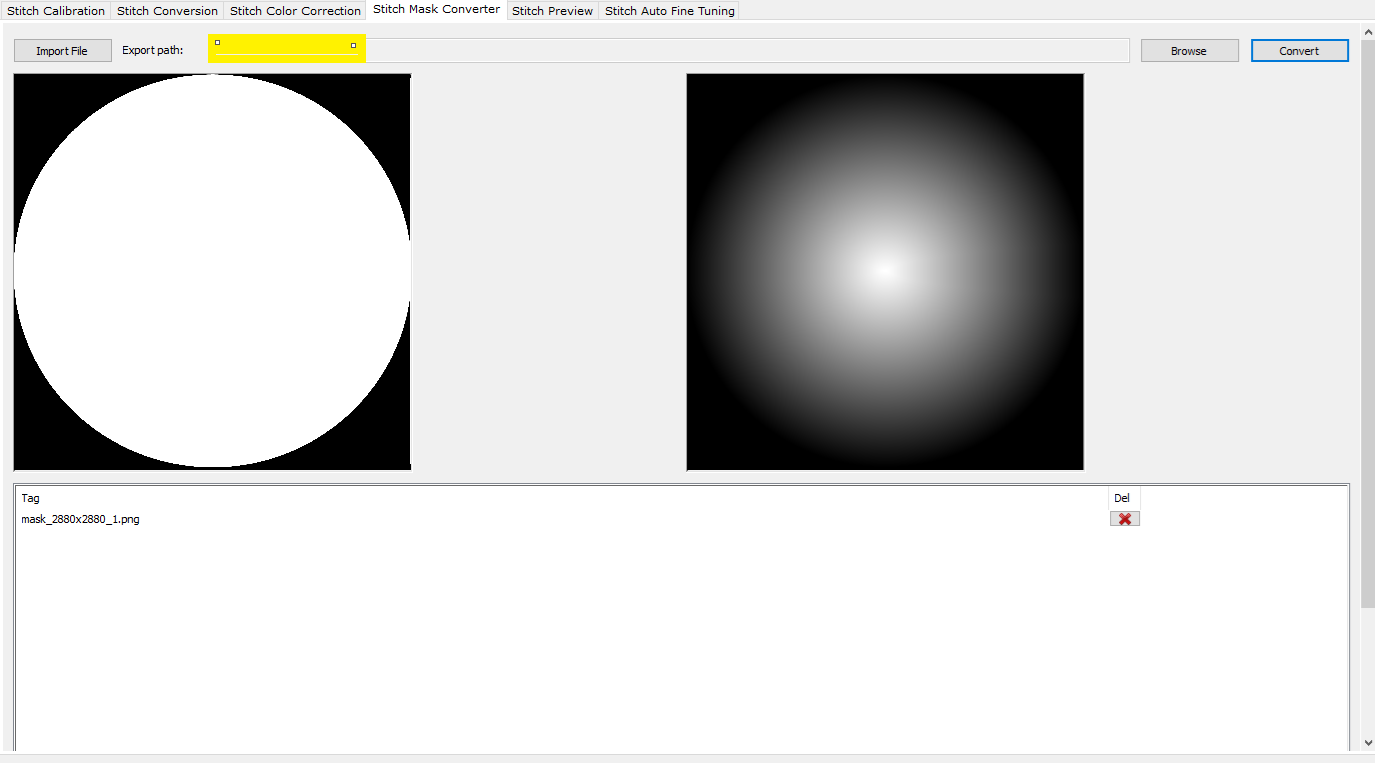This screenshot has width=1375, height=763.
Task: Click Browse to choose export folder
Action: tap(1189, 51)
